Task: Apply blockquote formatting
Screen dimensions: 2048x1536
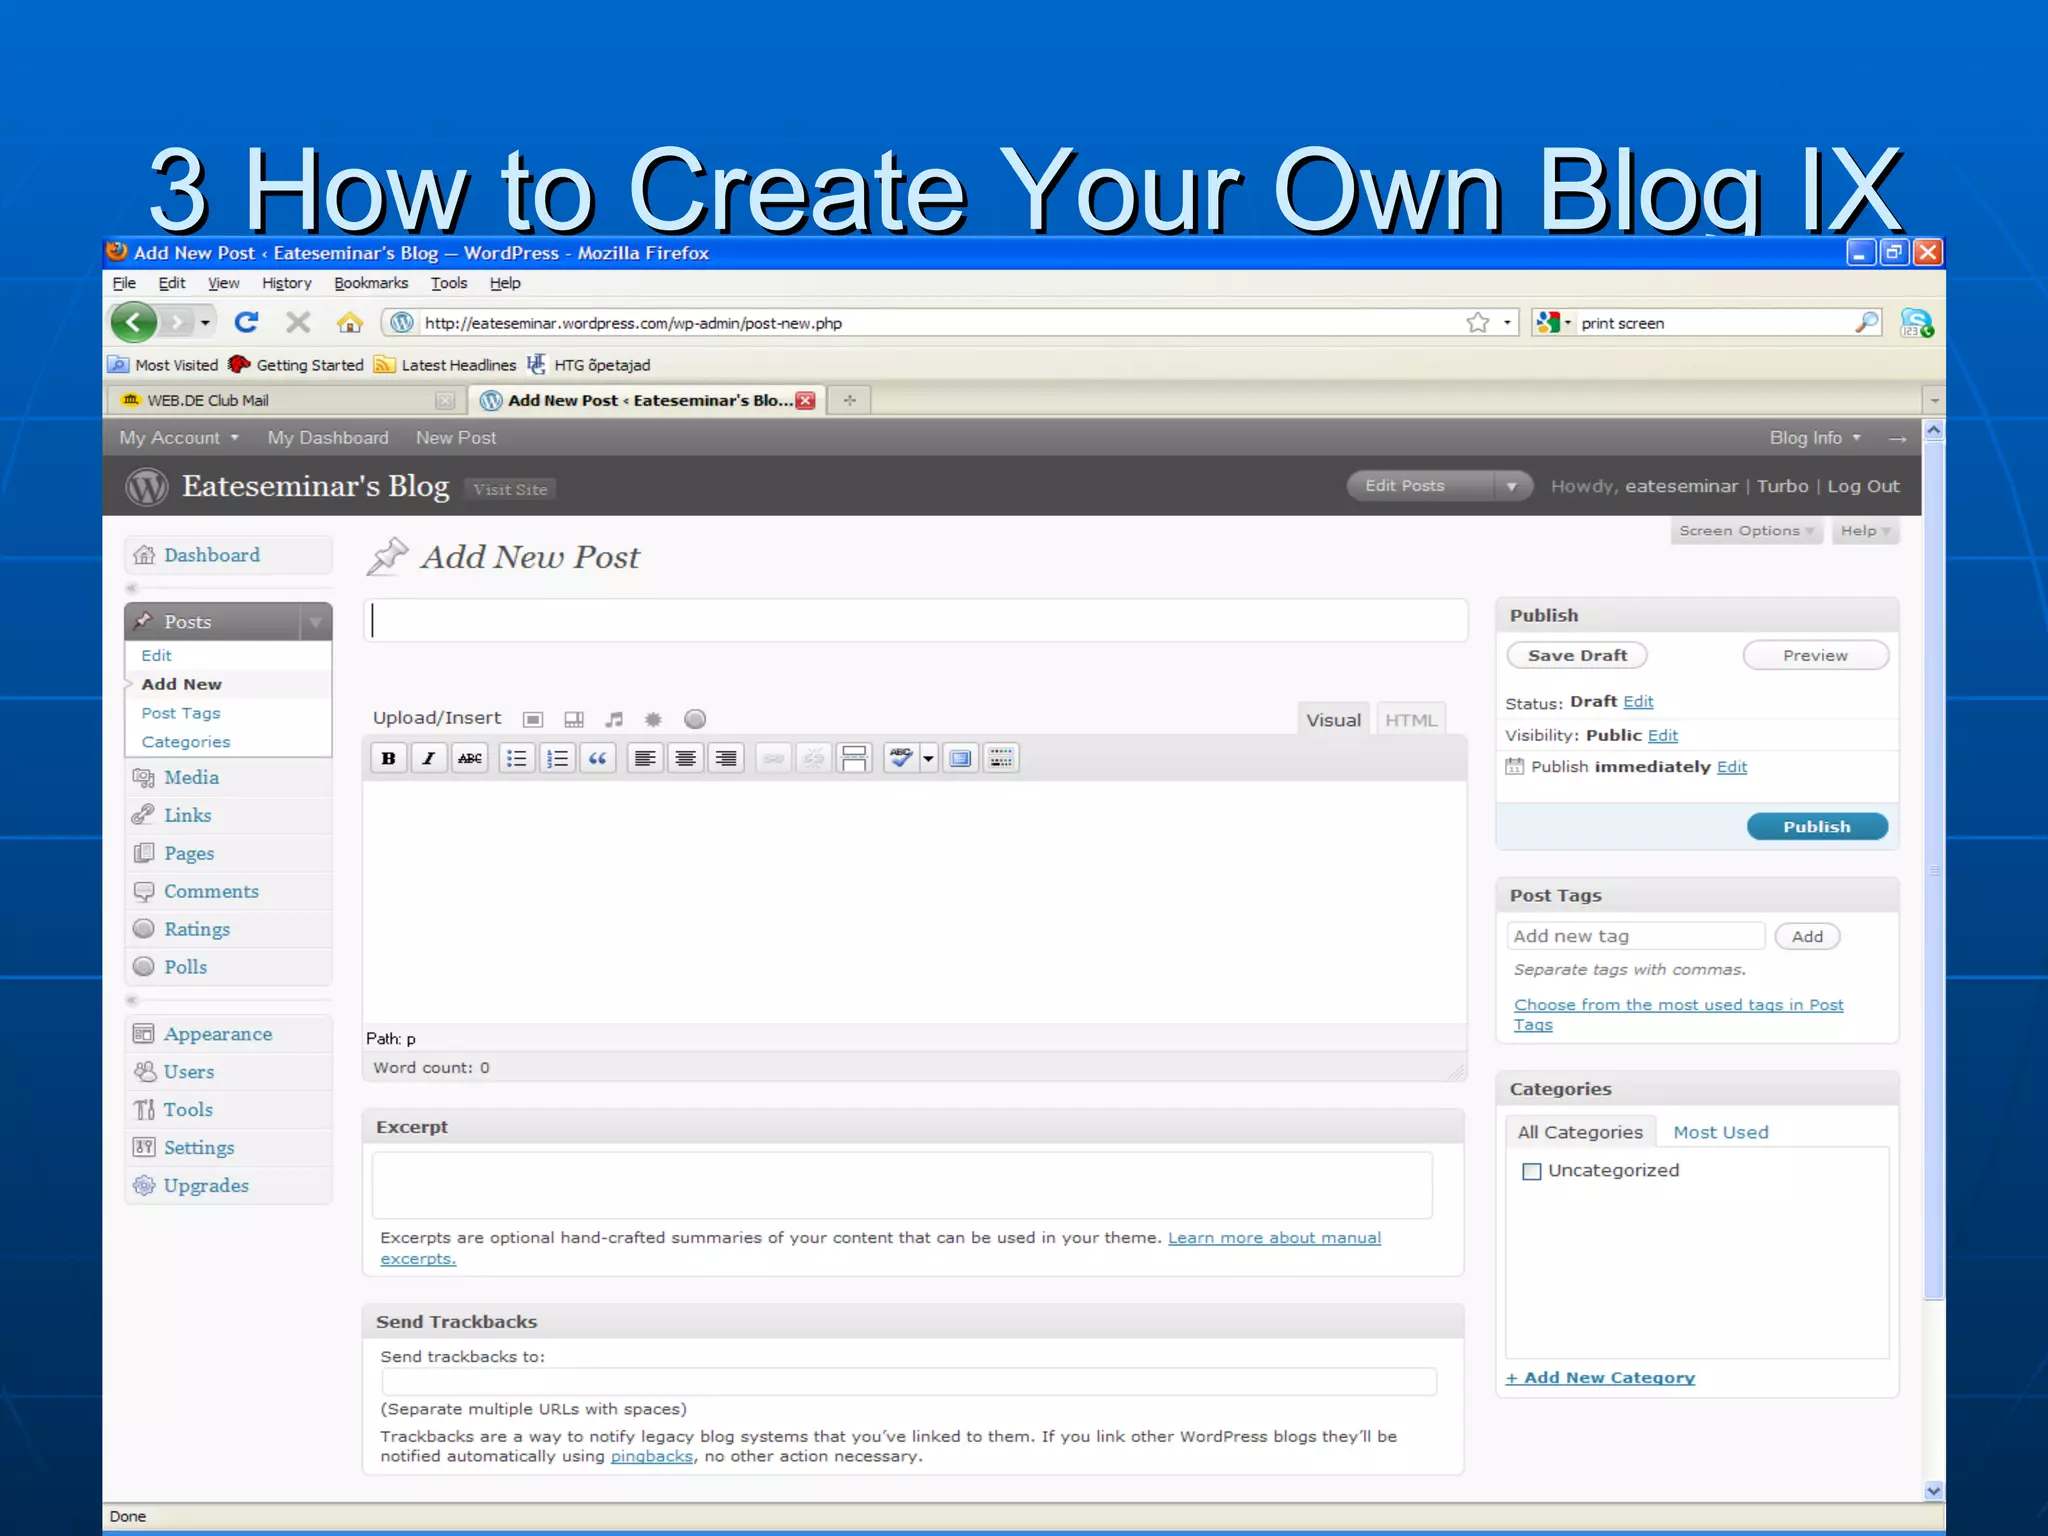Action: click(x=597, y=758)
